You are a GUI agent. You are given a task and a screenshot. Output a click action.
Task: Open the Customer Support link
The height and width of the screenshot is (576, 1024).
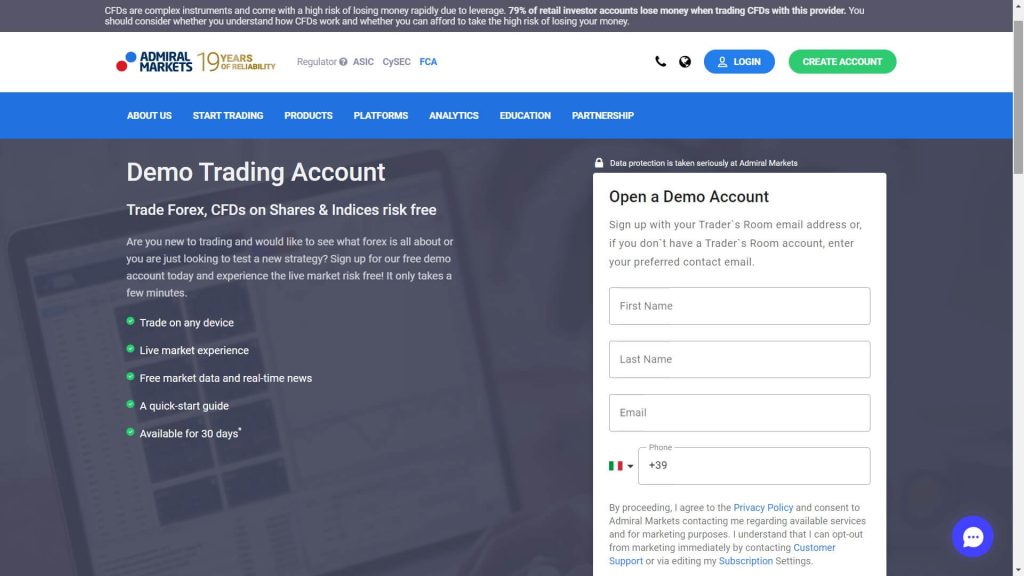722,554
